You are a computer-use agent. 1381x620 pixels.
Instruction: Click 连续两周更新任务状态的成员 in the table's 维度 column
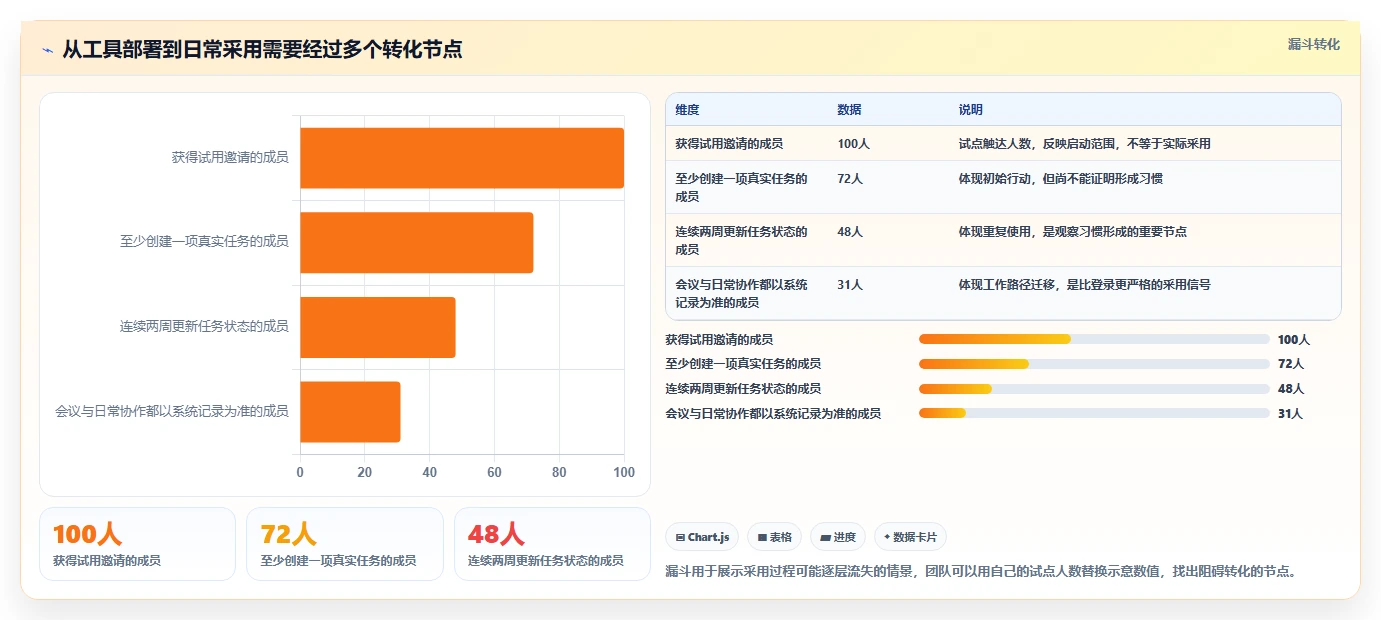pos(741,240)
